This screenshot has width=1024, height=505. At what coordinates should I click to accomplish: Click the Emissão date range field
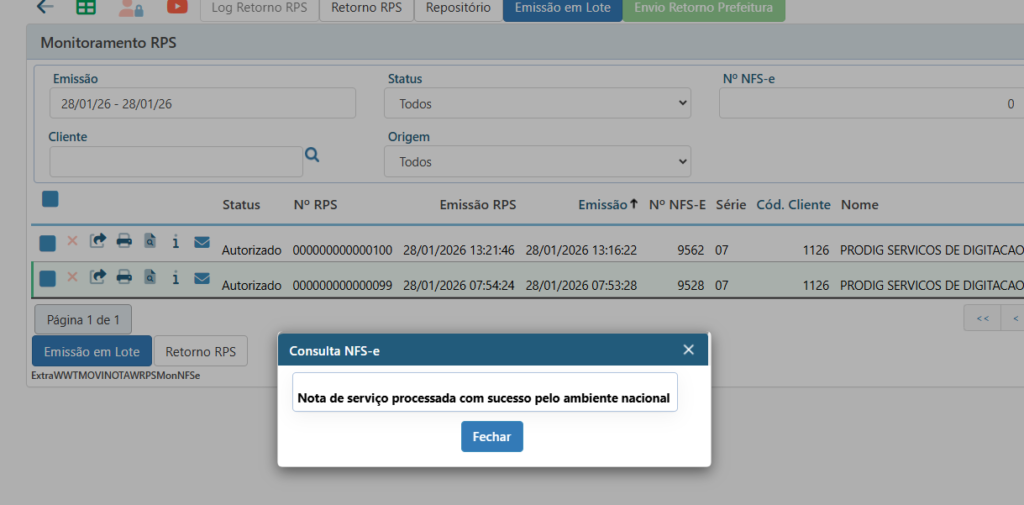coord(202,103)
